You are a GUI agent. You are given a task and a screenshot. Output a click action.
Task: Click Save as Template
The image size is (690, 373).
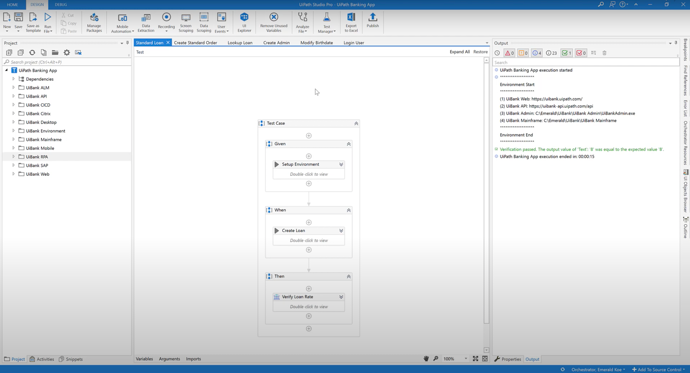tap(33, 22)
